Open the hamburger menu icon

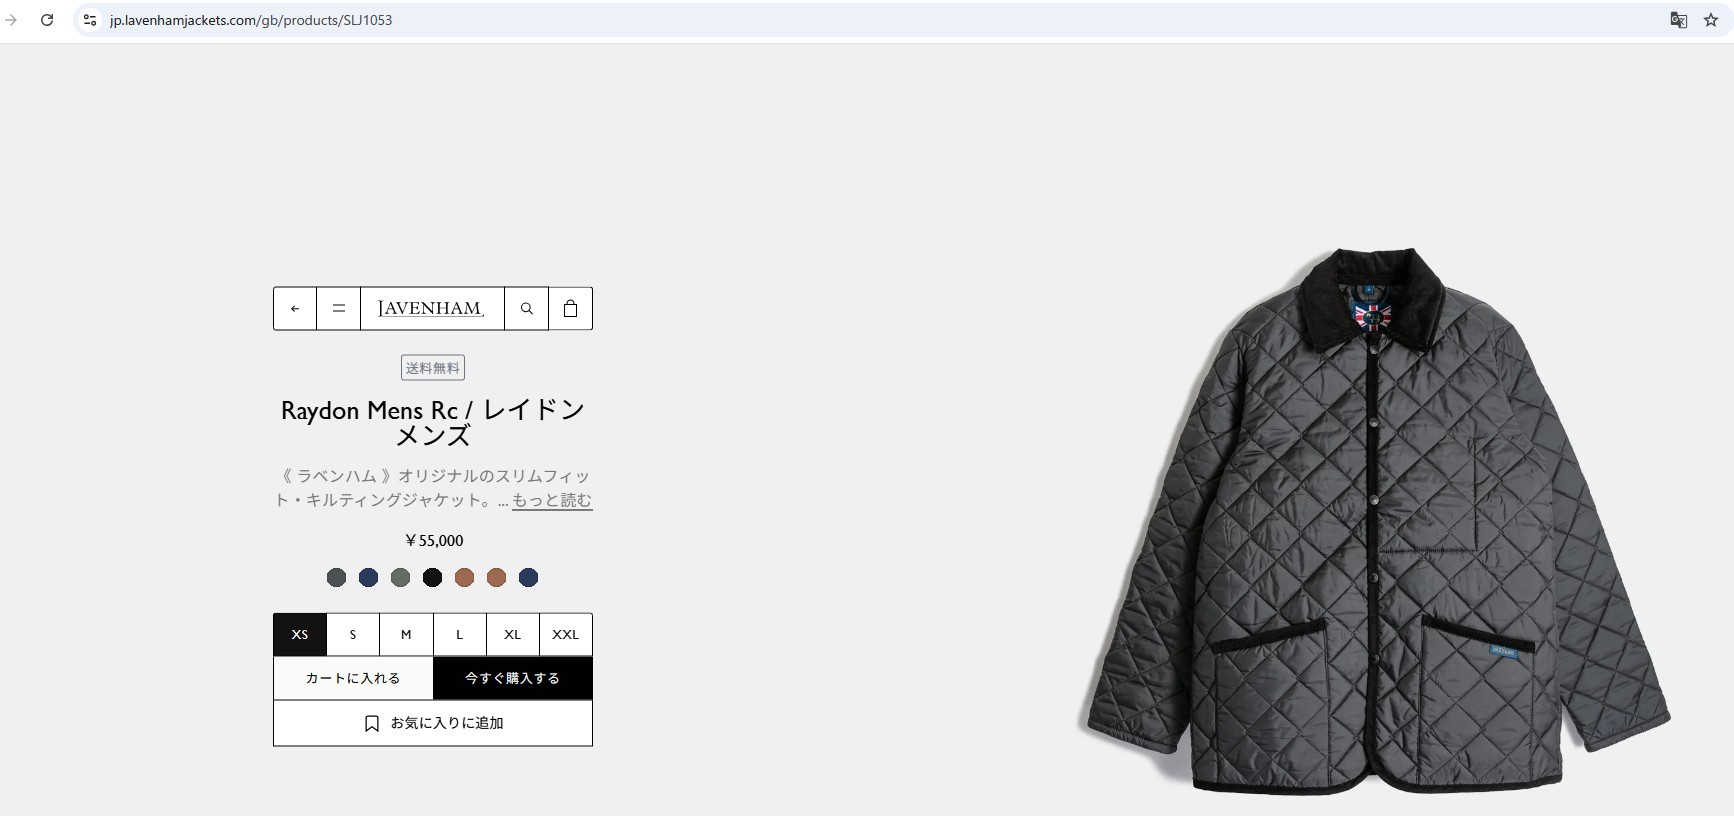pyautogui.click(x=339, y=309)
